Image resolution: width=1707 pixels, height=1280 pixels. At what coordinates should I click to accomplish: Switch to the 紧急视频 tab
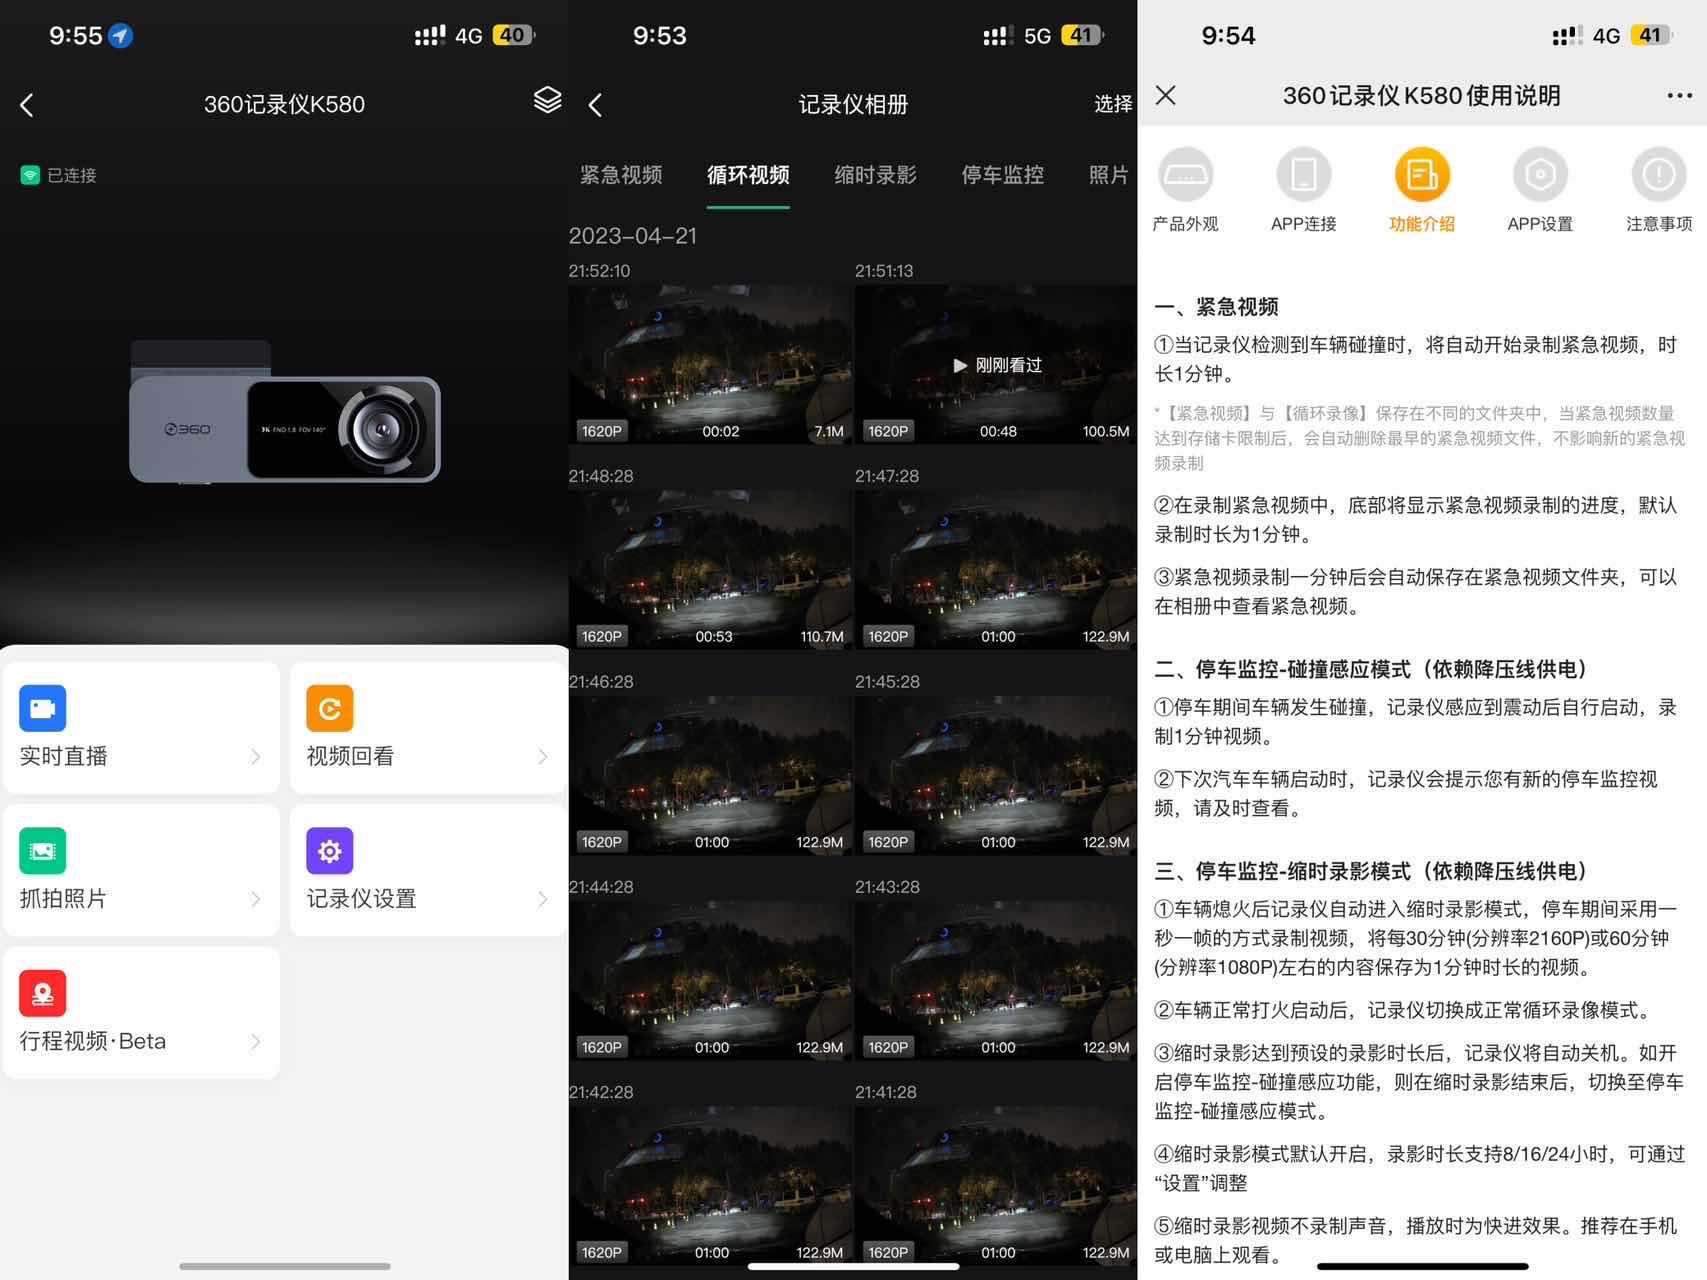point(621,175)
